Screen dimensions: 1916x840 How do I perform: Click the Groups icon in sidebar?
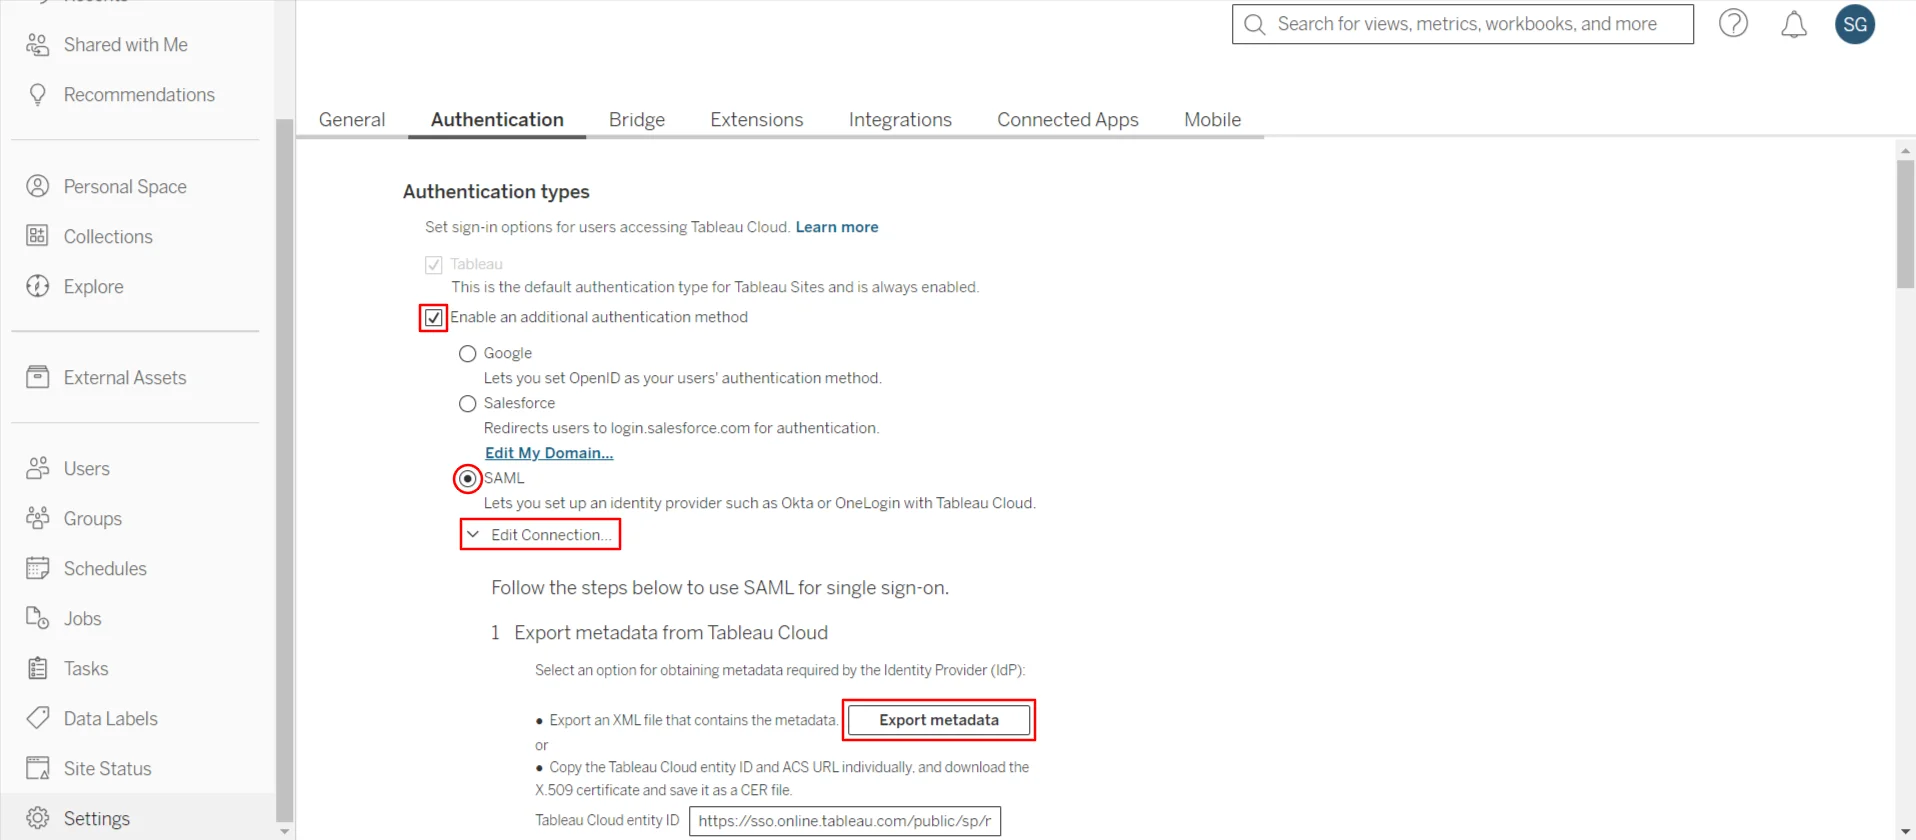coord(37,518)
